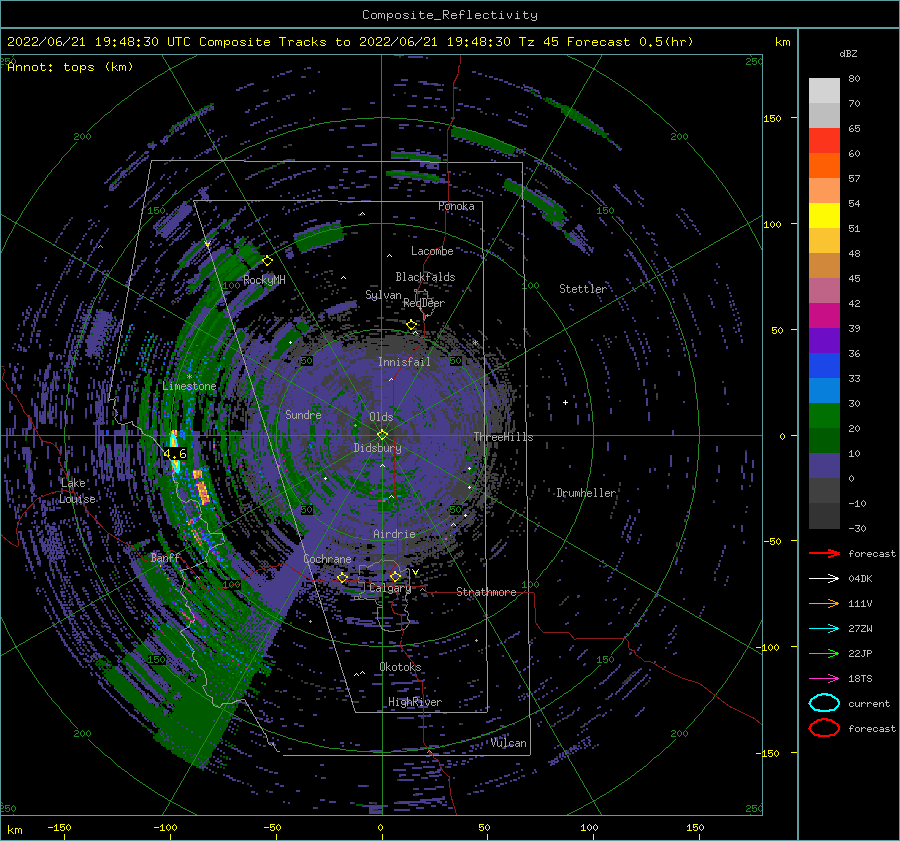Select the magenta 39-42 dBZ swatch
900x841 pixels.
point(824,316)
